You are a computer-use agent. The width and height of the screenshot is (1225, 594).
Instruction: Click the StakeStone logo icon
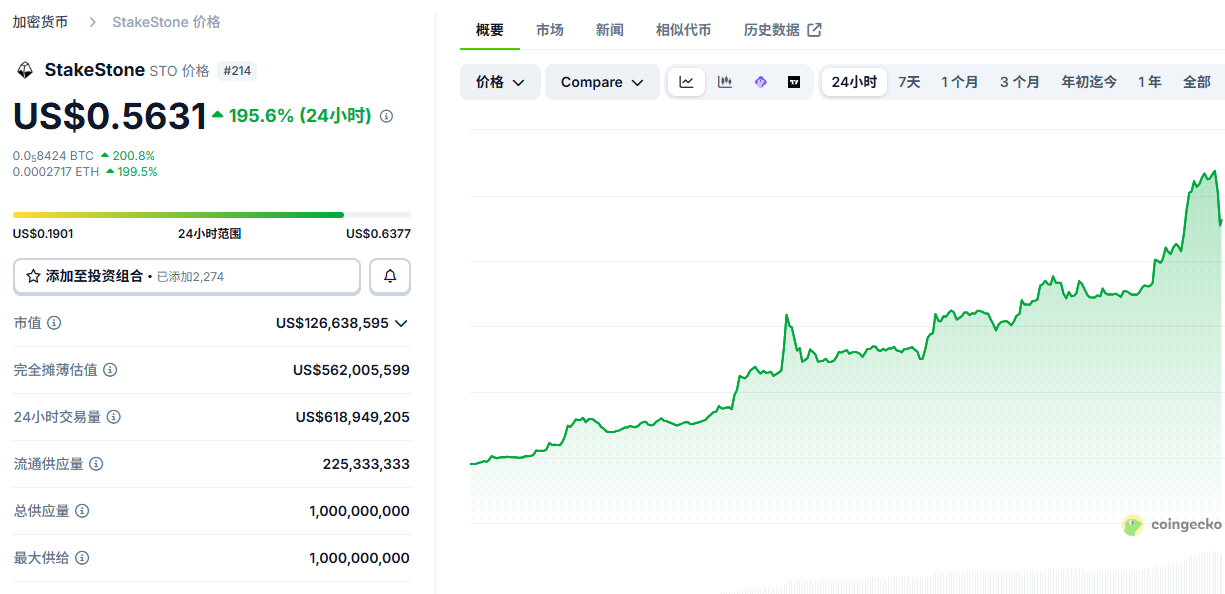[x=24, y=70]
